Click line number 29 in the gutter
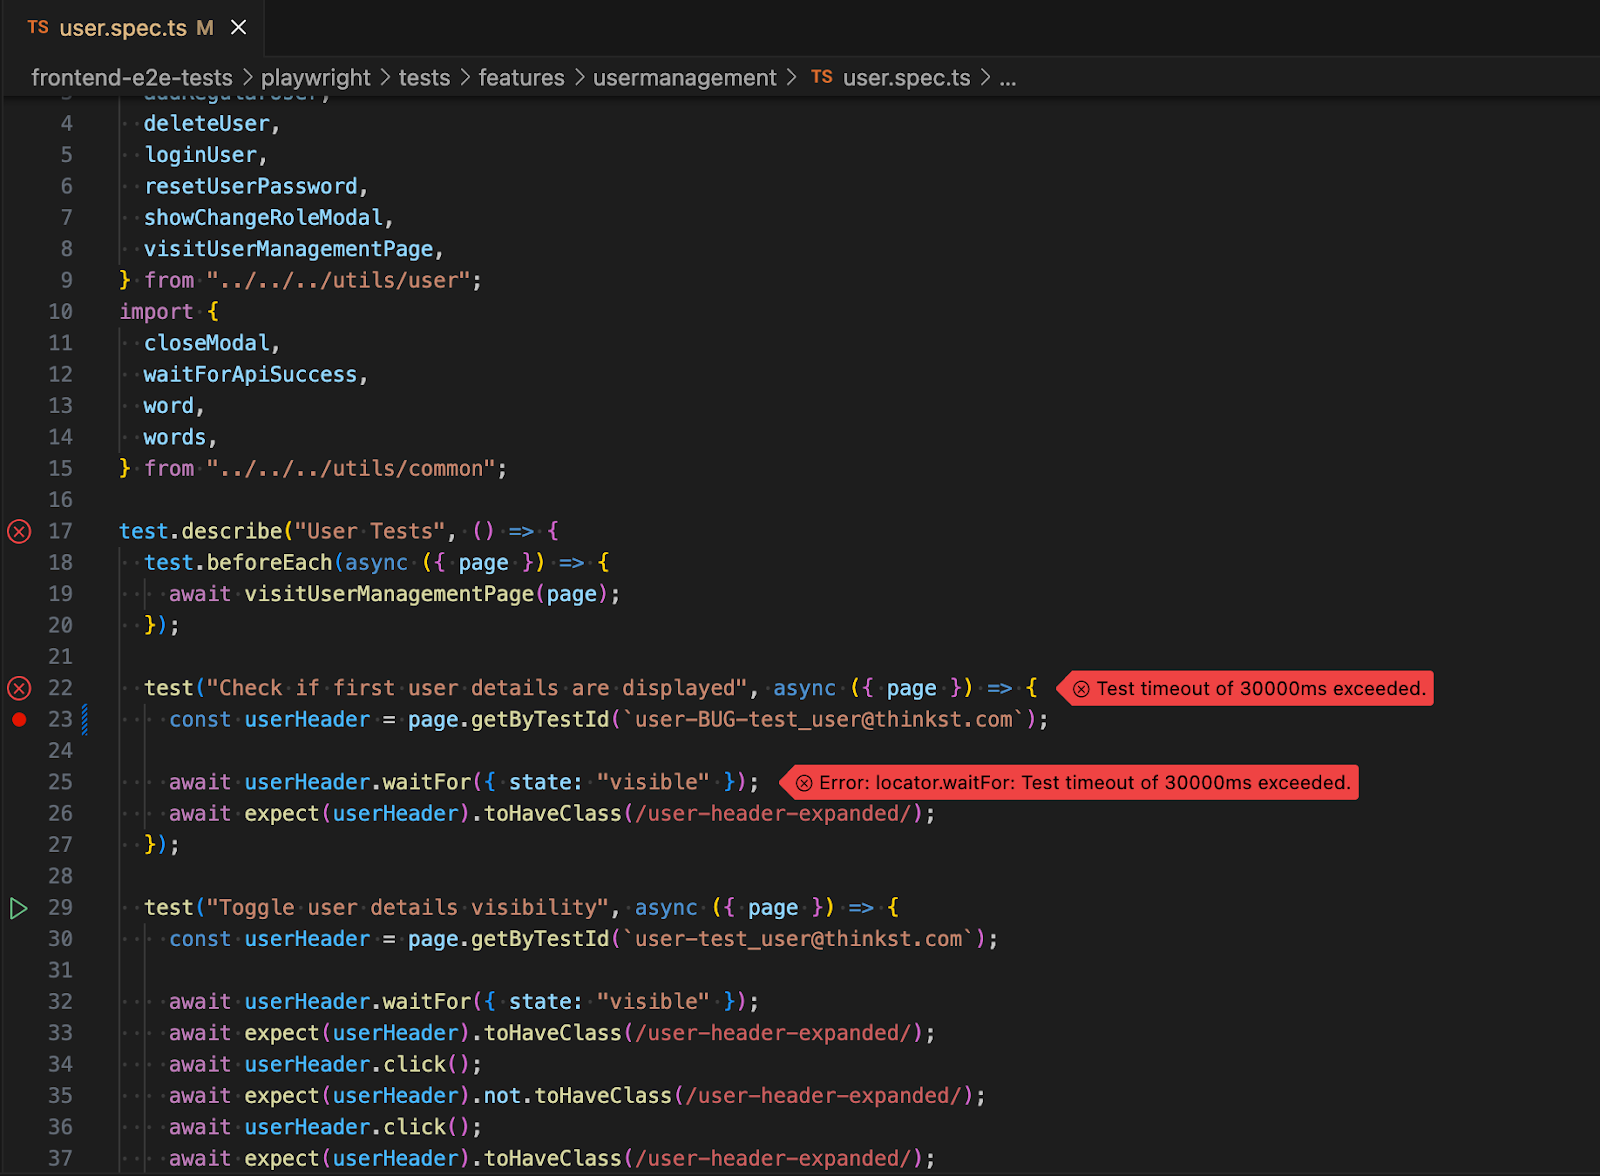The width and height of the screenshot is (1600, 1176). tap(60, 908)
